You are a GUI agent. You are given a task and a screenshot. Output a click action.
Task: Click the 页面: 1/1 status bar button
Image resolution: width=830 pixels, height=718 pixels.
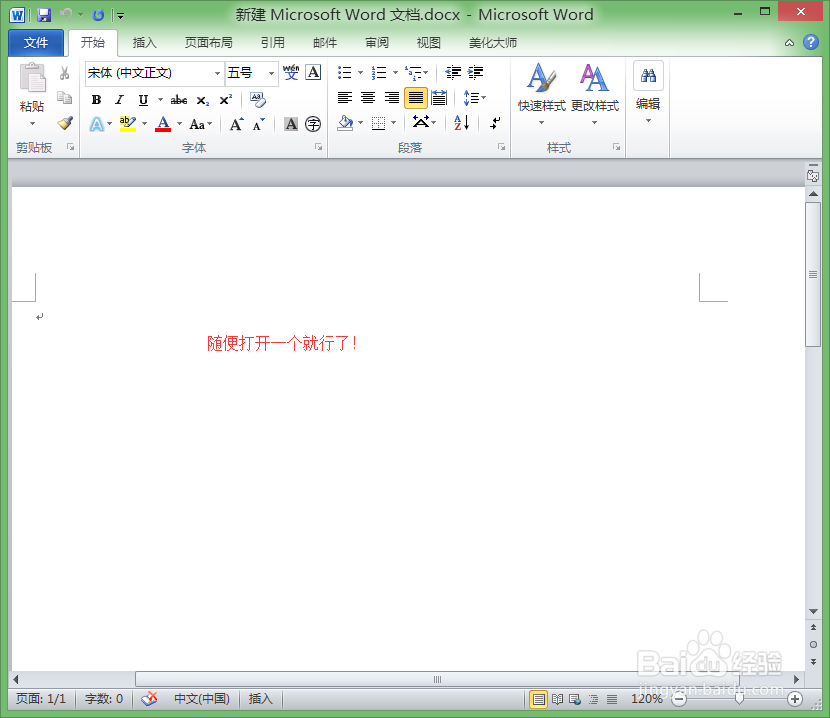41,699
